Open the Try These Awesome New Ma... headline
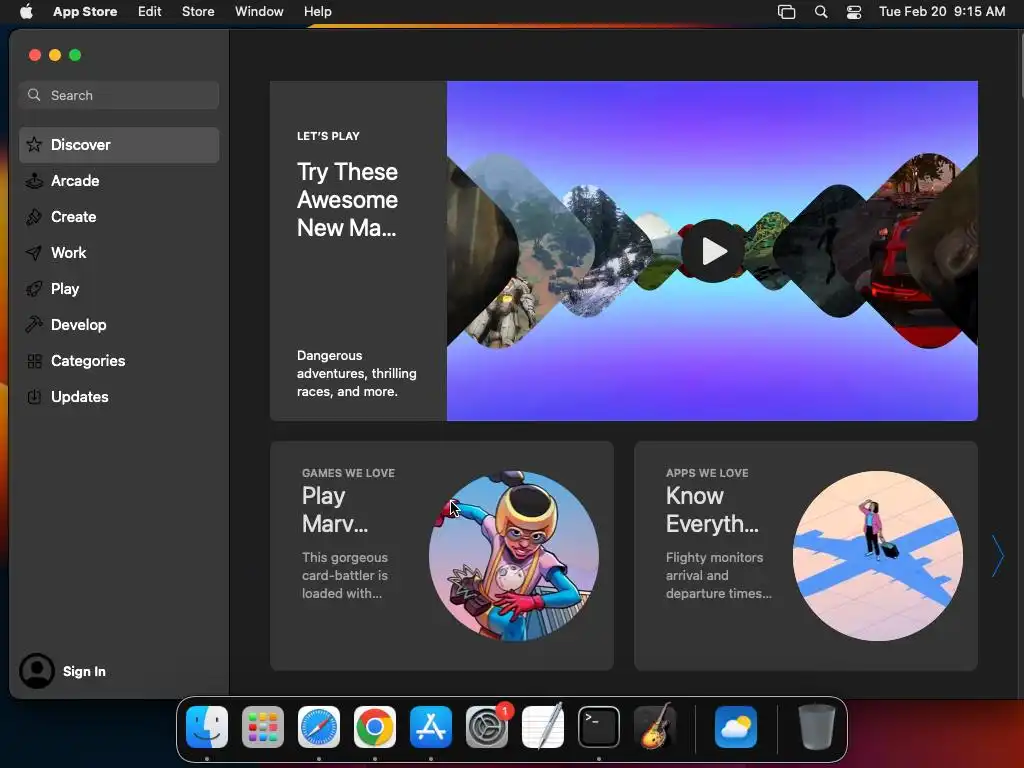Viewport: 1024px width, 768px height. point(347,200)
